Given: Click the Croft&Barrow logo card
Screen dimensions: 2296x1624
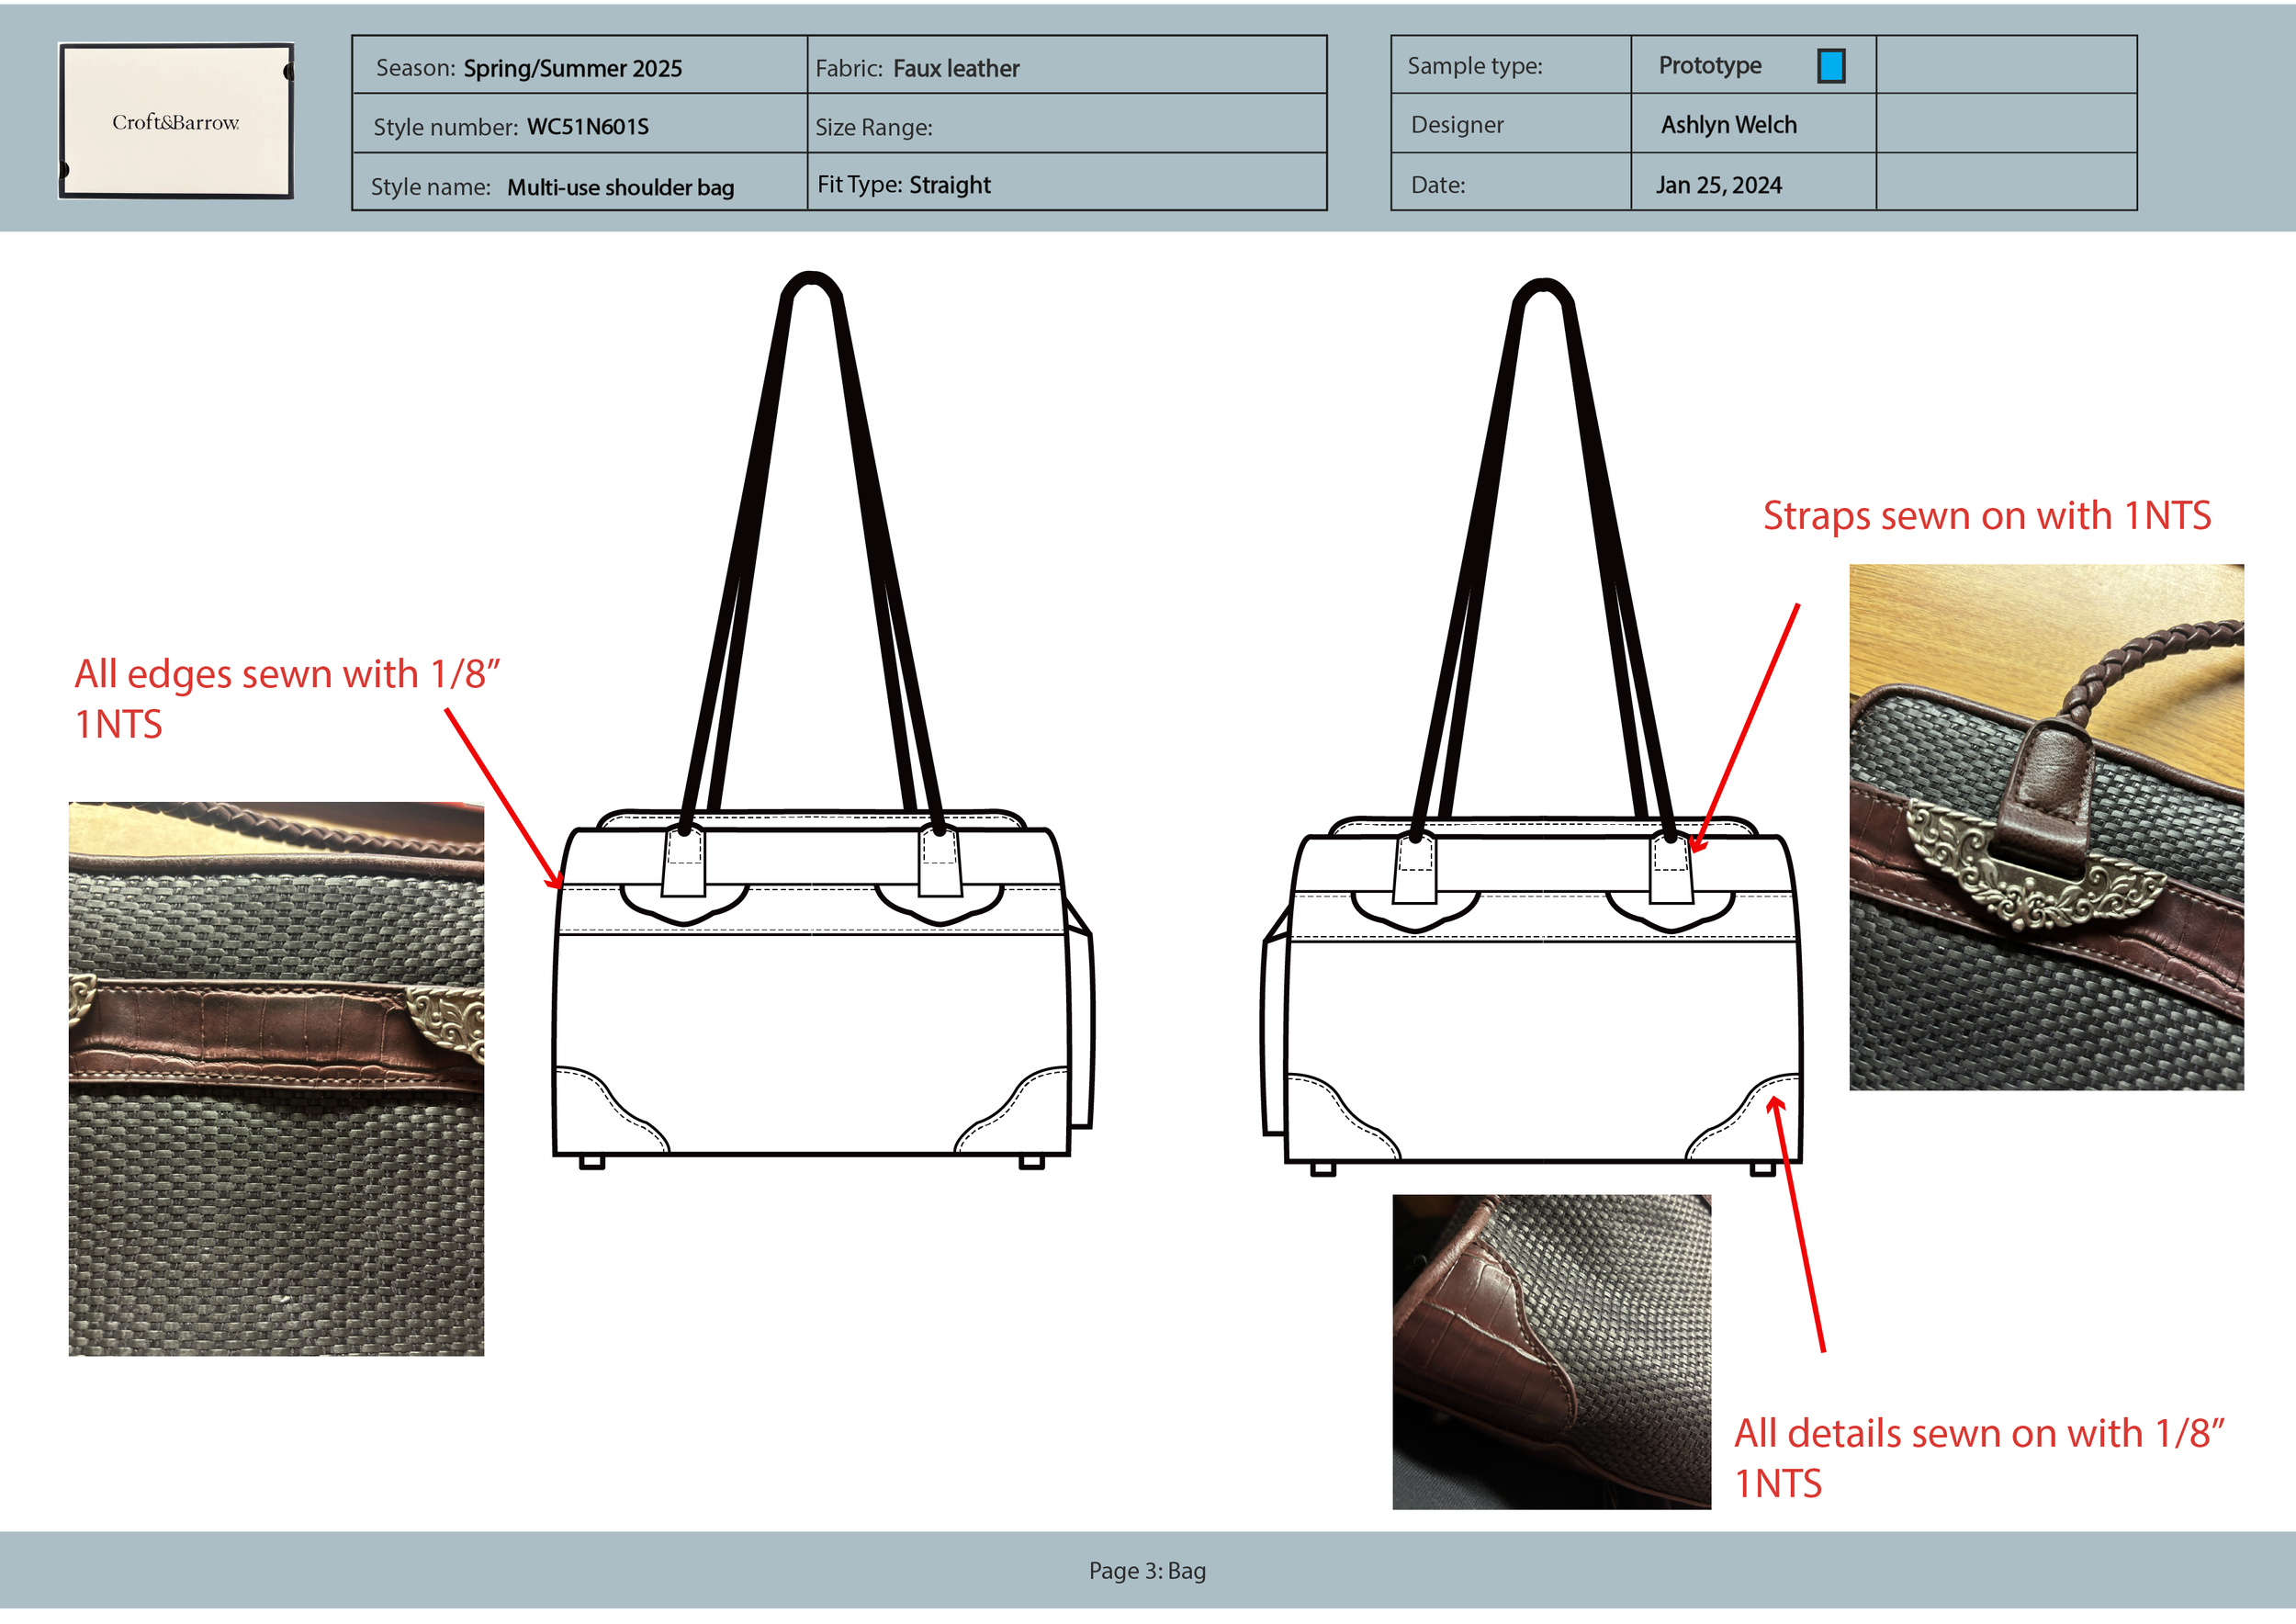Looking at the screenshot, I should coord(176,121).
